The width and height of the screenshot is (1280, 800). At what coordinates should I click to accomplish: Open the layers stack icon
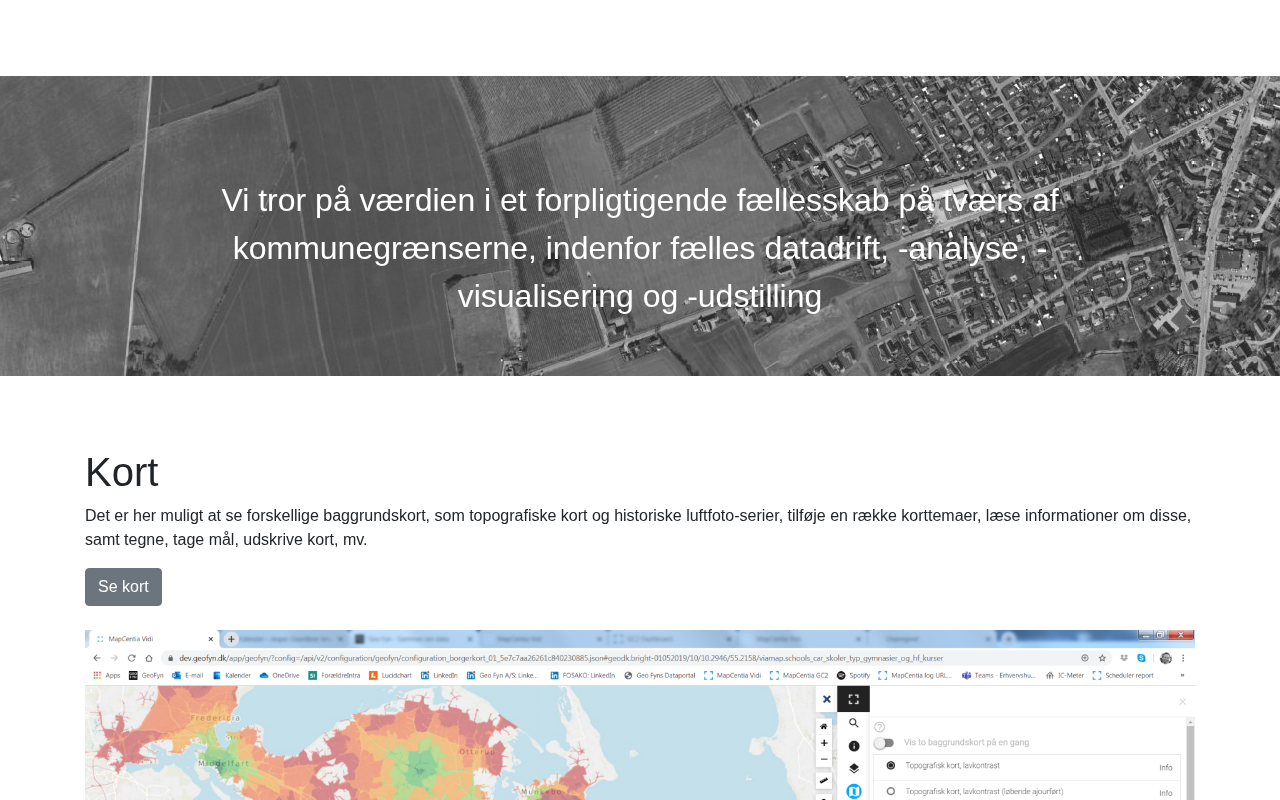coord(853,769)
